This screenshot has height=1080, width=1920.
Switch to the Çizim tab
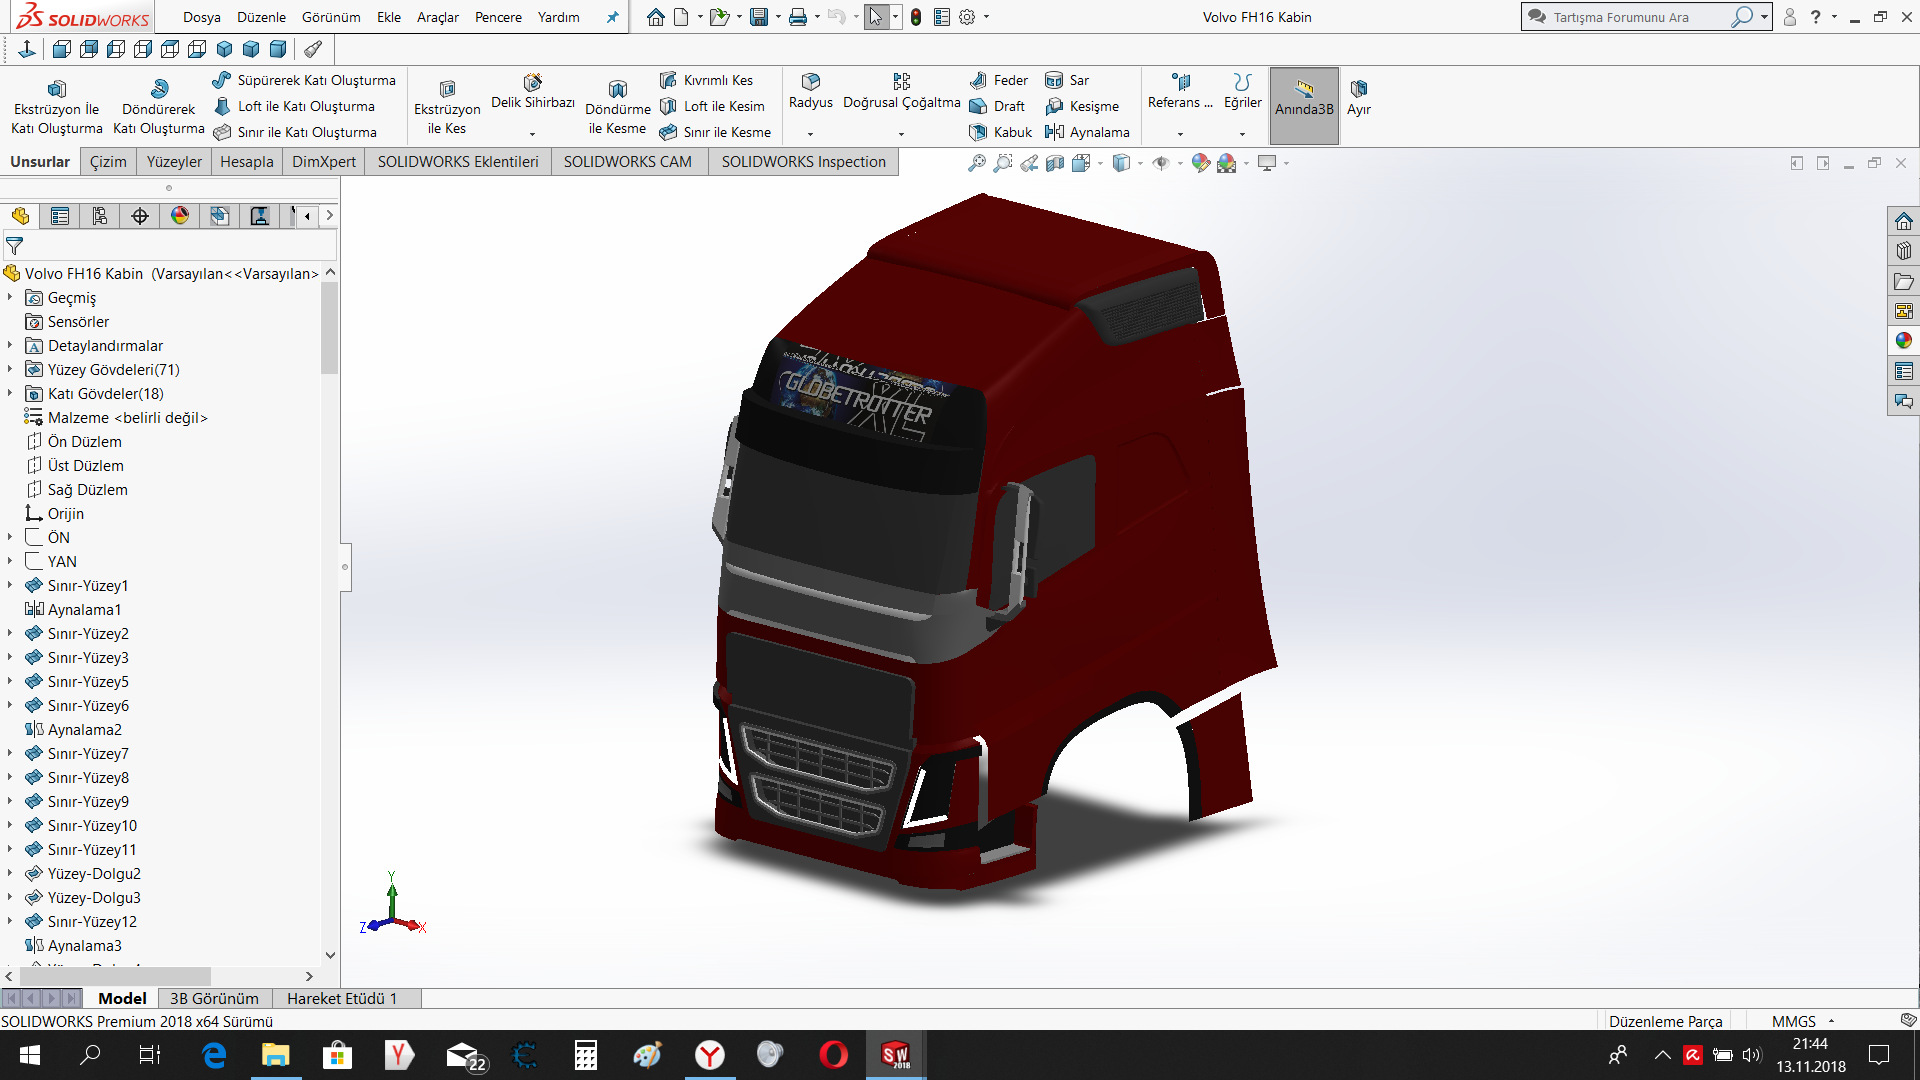(x=108, y=162)
